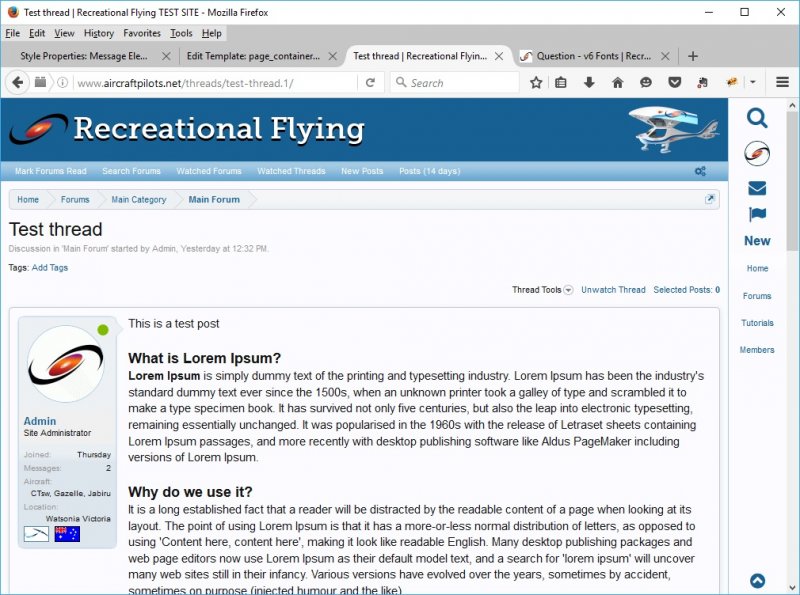Open the View menu

(64, 33)
